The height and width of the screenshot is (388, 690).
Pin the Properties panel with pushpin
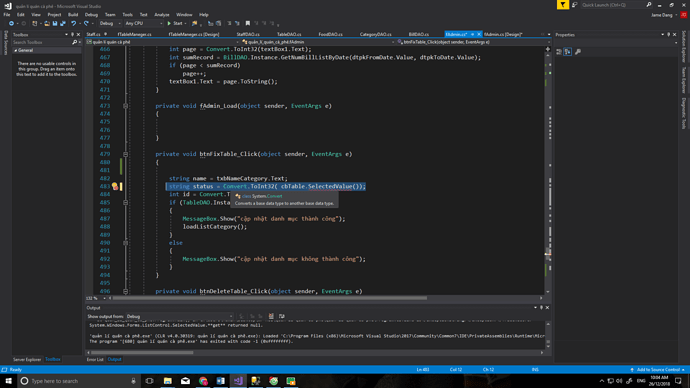(x=668, y=34)
